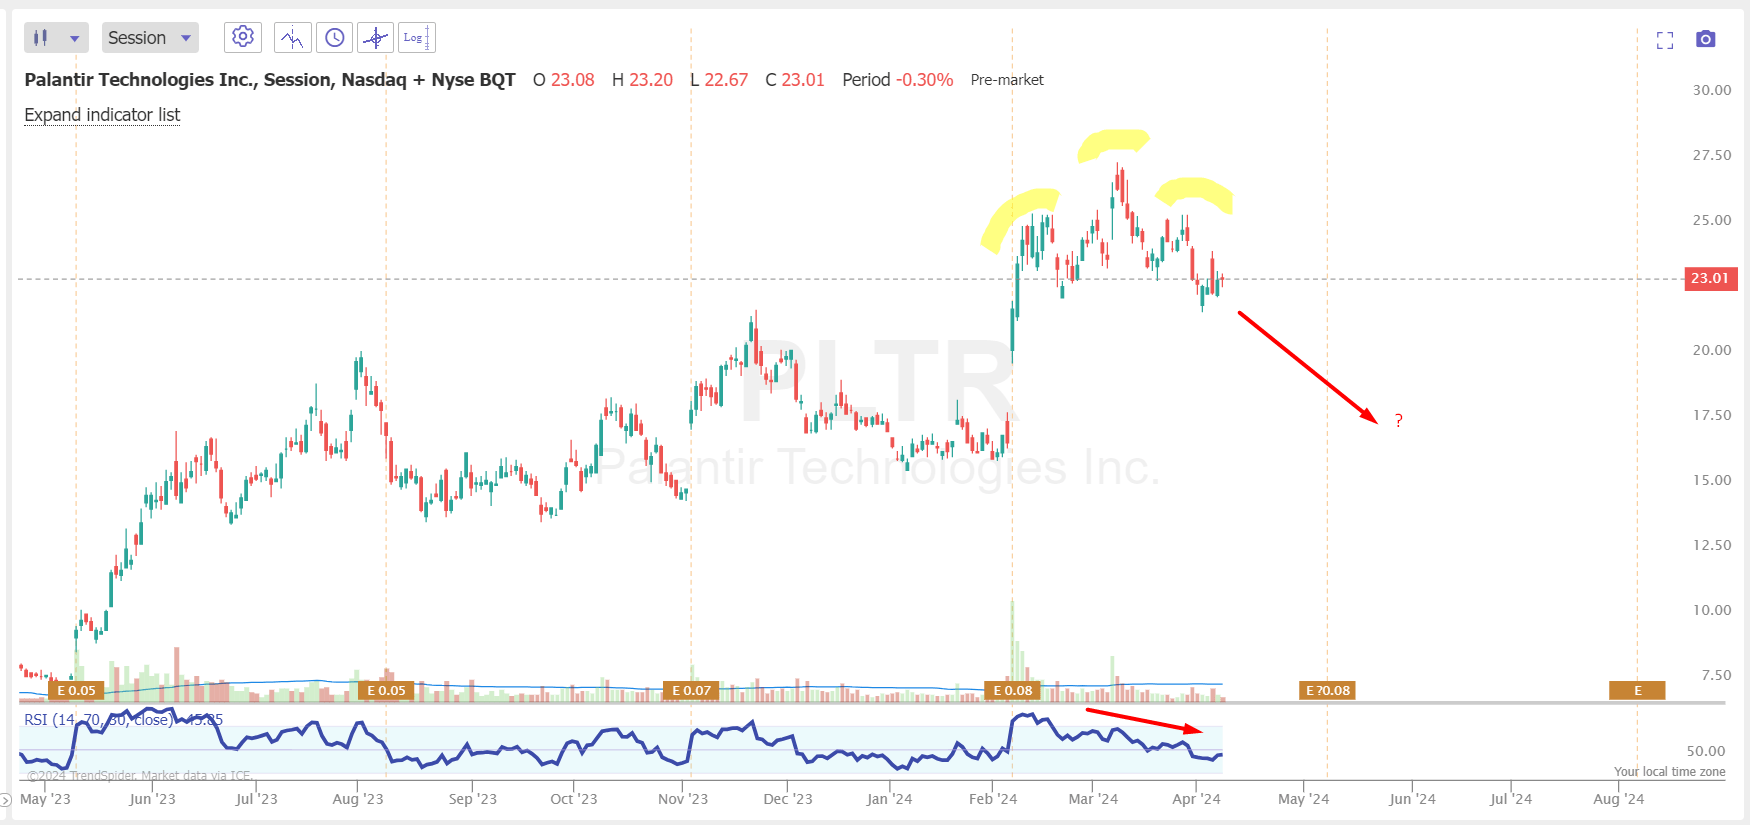Click the Oct '23 date axis label
This screenshot has height=825, width=1750.
574,799
